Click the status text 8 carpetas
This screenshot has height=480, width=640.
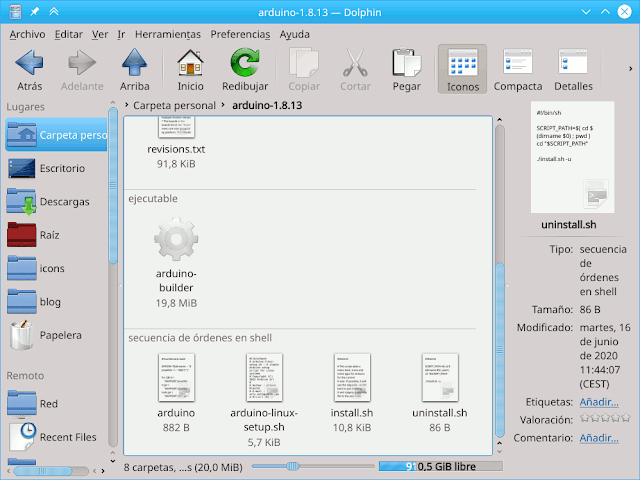183,467
